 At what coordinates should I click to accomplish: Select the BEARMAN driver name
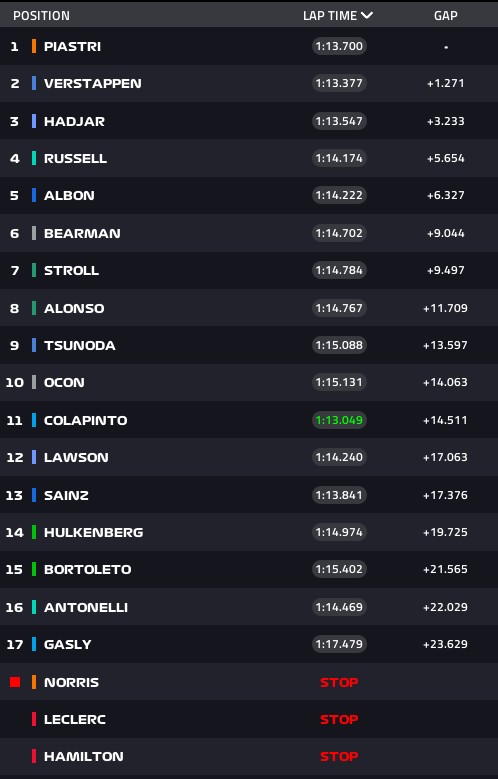coord(82,234)
